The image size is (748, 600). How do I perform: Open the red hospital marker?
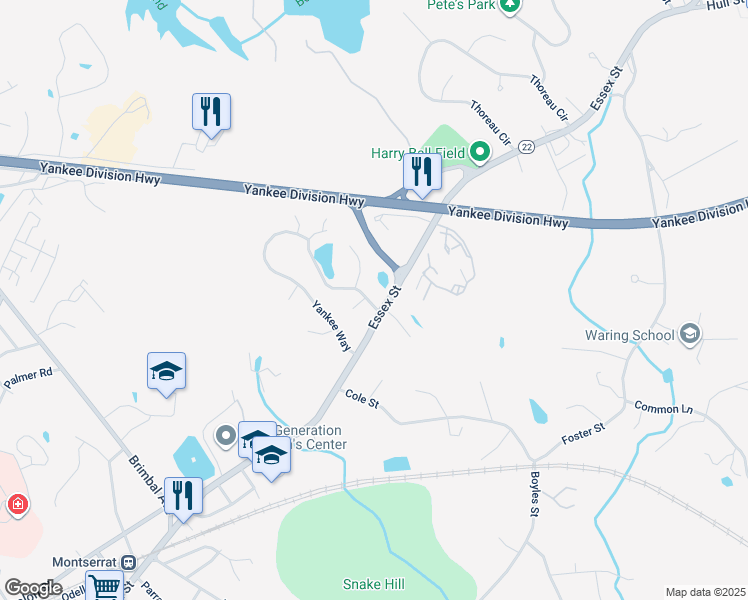18,505
